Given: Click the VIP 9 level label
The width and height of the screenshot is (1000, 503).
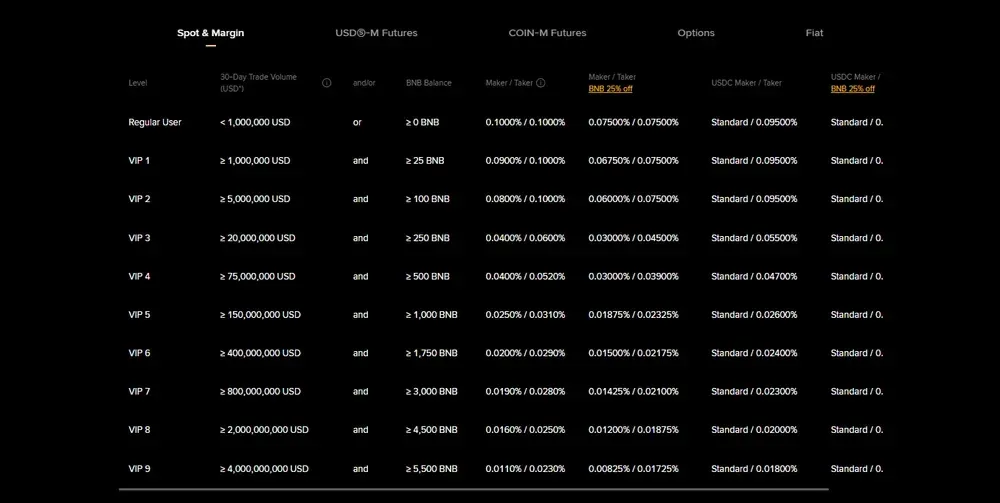Looking at the screenshot, I should pos(139,469).
